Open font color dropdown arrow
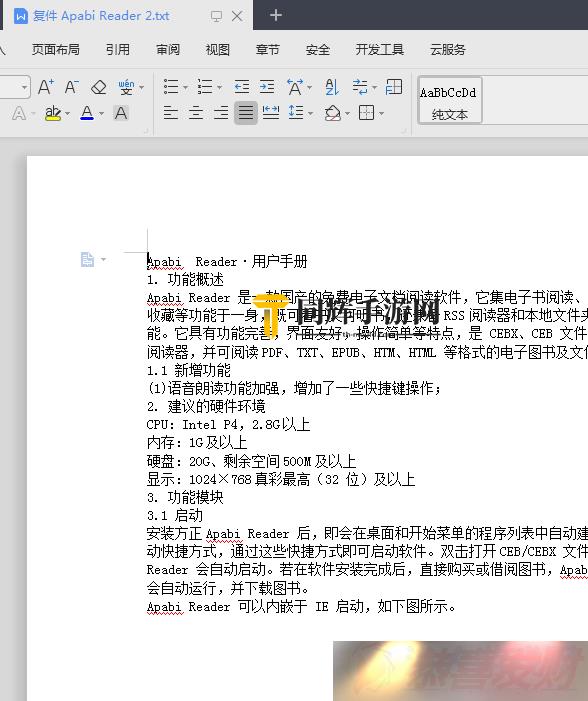 [102, 114]
